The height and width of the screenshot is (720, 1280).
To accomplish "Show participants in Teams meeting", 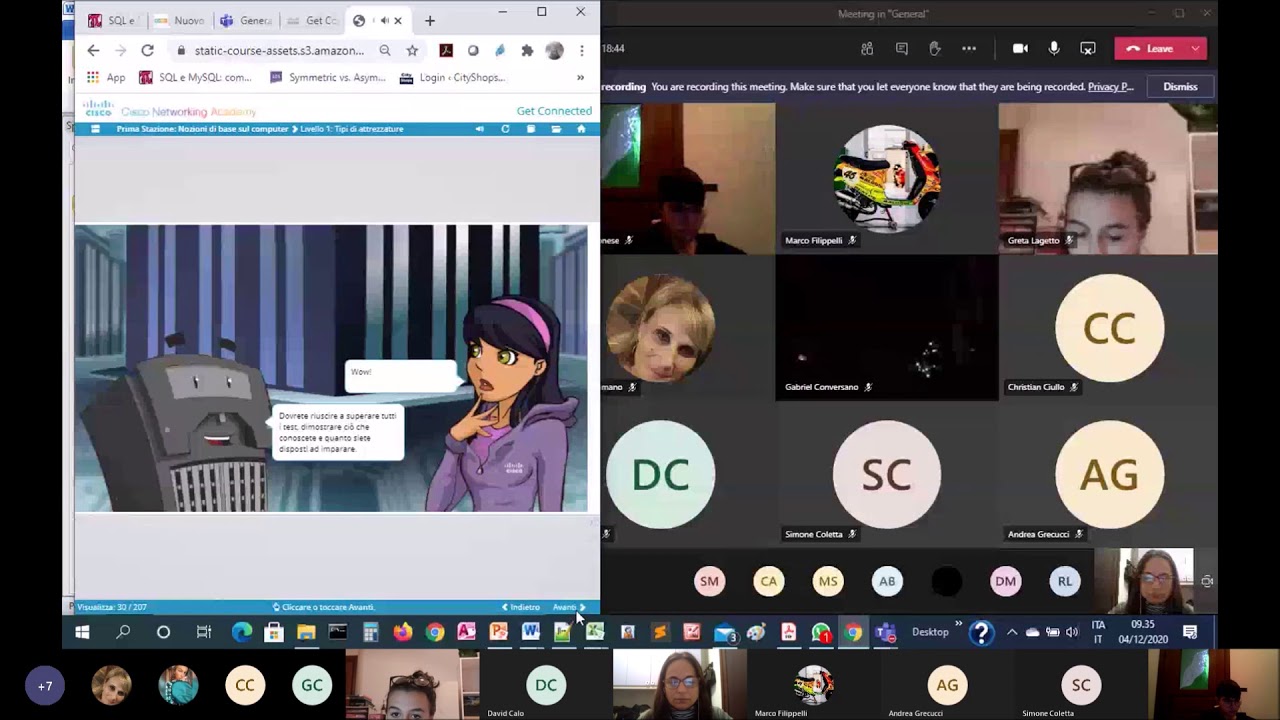I will coord(867,48).
